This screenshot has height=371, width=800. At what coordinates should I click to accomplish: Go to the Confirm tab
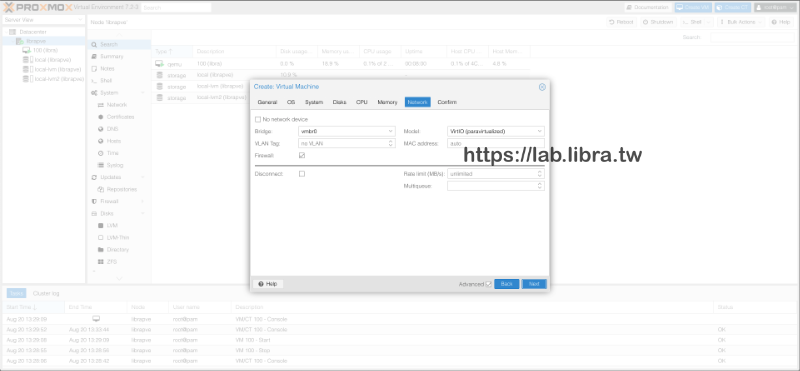tap(447, 102)
